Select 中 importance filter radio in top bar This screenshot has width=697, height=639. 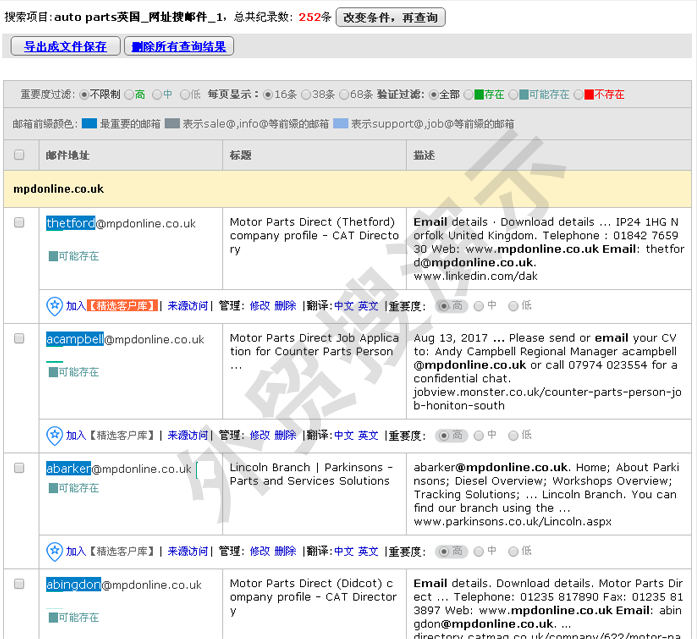pyautogui.click(x=156, y=95)
